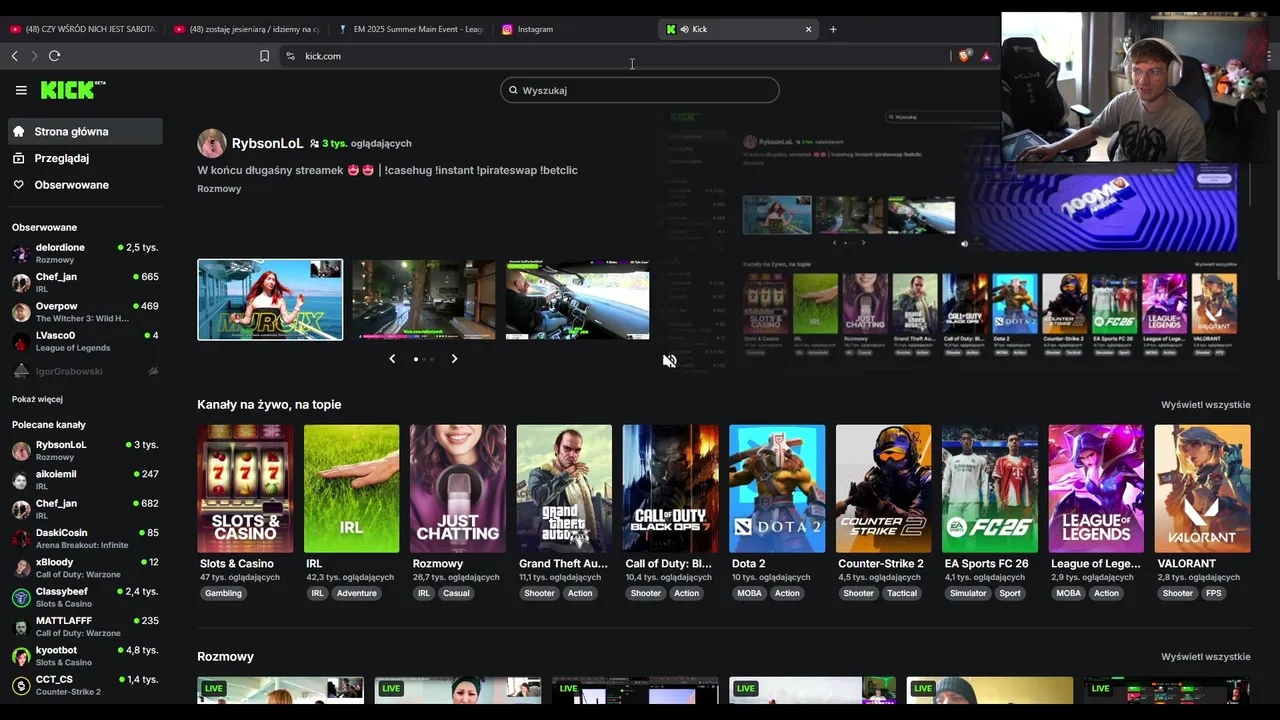Screen dimensions: 1280x720
Task: Click the Strona główna home icon
Action: [18, 131]
